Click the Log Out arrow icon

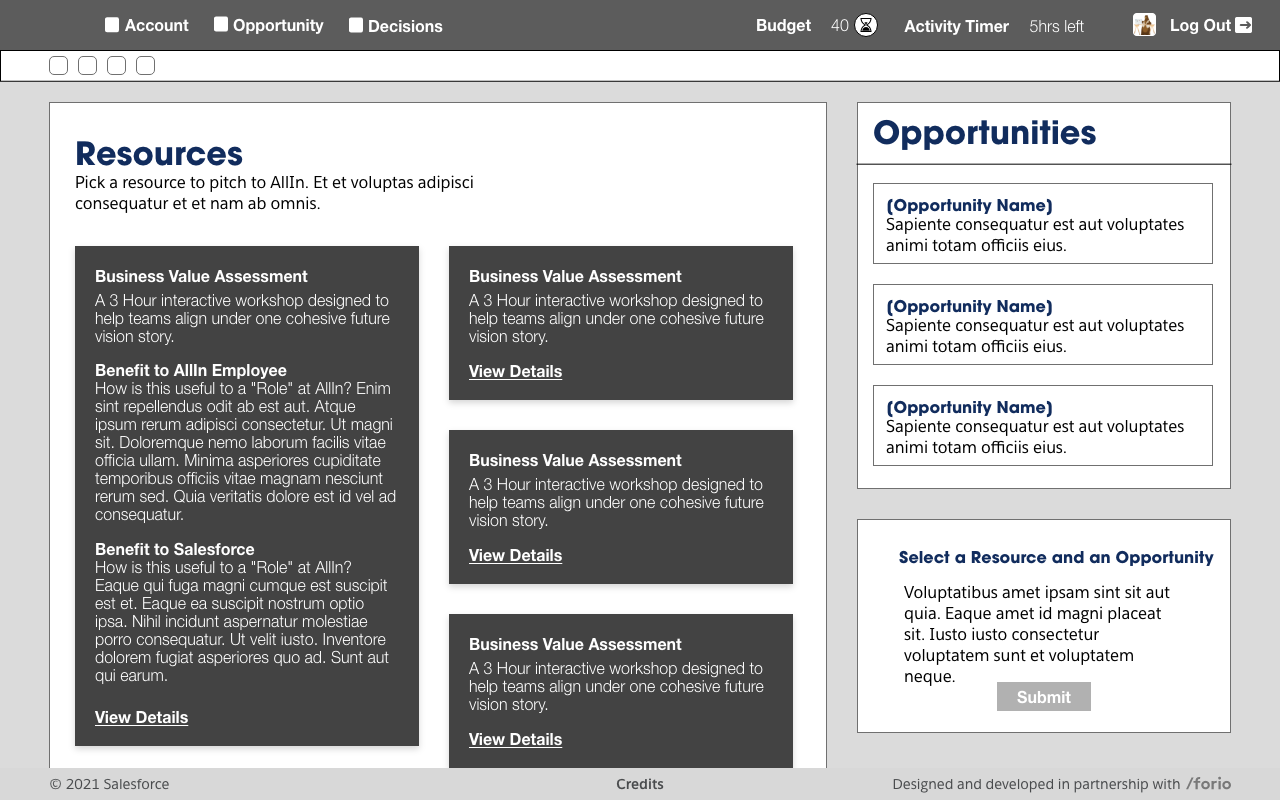[1243, 25]
